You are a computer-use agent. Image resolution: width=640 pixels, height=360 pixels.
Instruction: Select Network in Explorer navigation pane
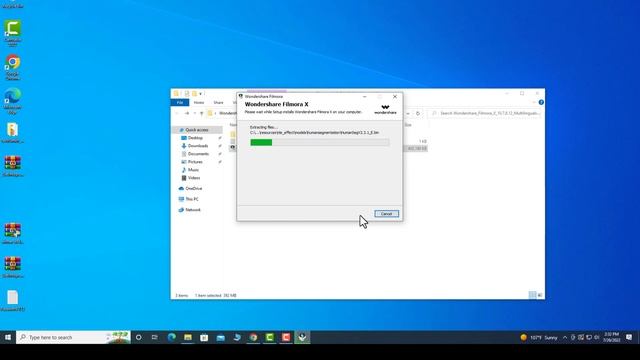click(193, 210)
